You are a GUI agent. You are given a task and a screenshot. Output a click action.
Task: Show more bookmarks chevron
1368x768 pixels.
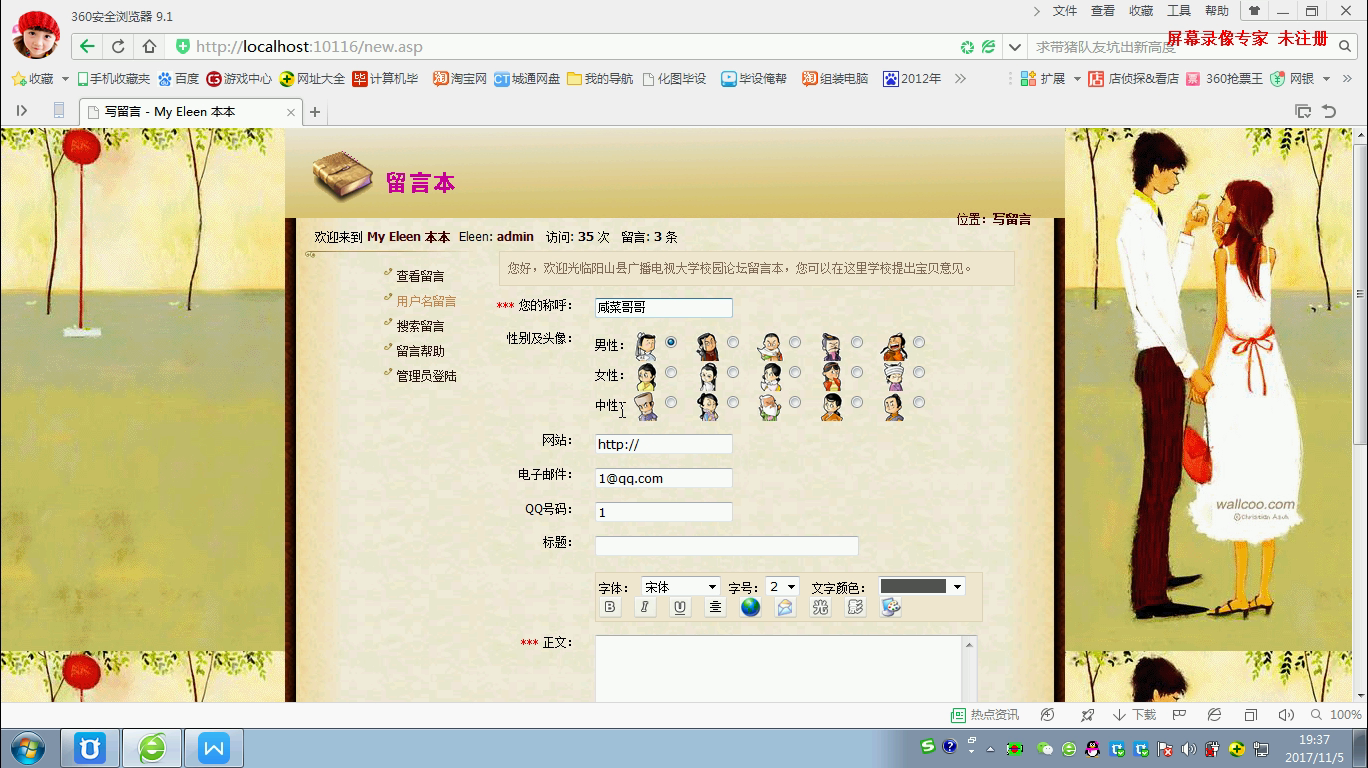click(x=960, y=78)
